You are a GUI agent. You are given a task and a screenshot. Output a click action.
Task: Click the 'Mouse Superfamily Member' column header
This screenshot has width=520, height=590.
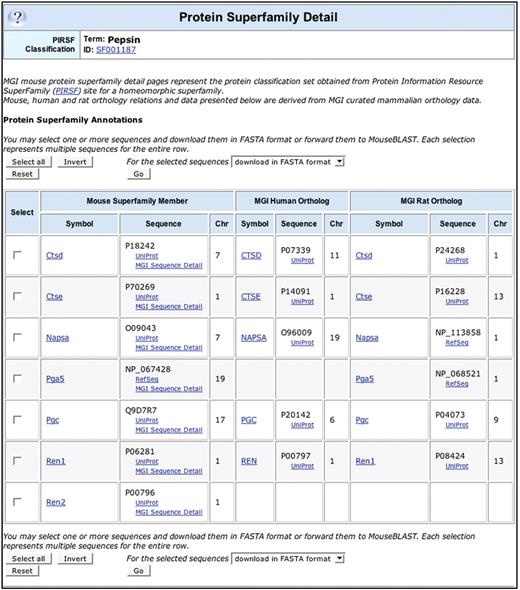click(x=137, y=201)
